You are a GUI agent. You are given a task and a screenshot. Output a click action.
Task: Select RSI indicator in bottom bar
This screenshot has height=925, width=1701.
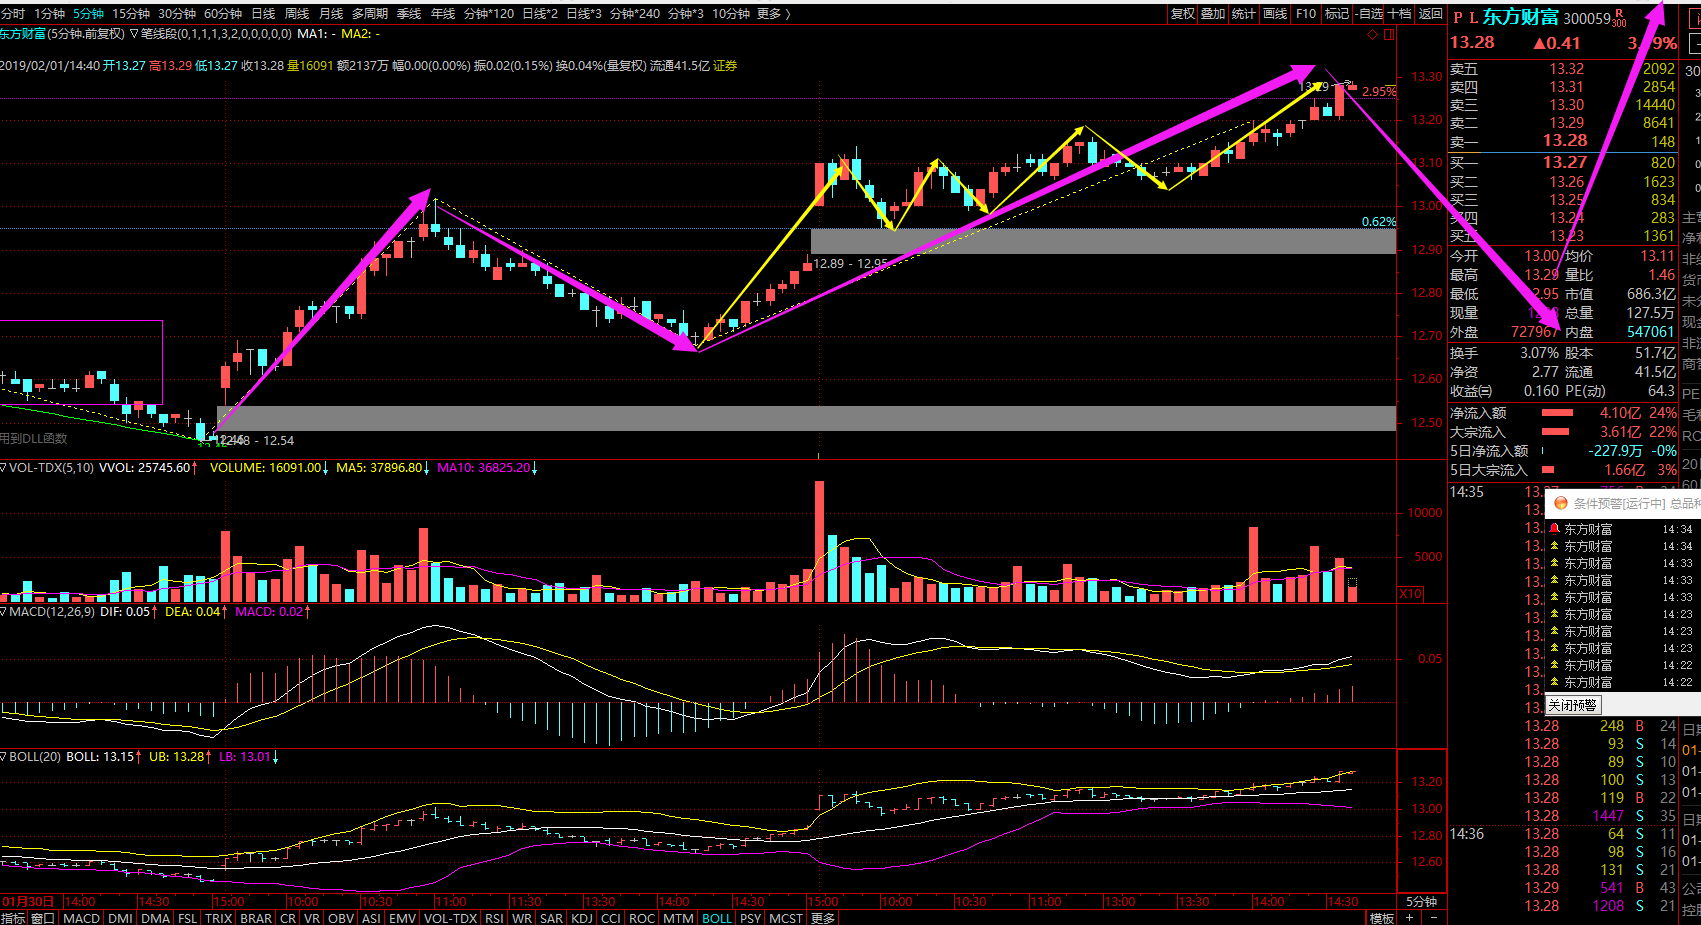[494, 918]
